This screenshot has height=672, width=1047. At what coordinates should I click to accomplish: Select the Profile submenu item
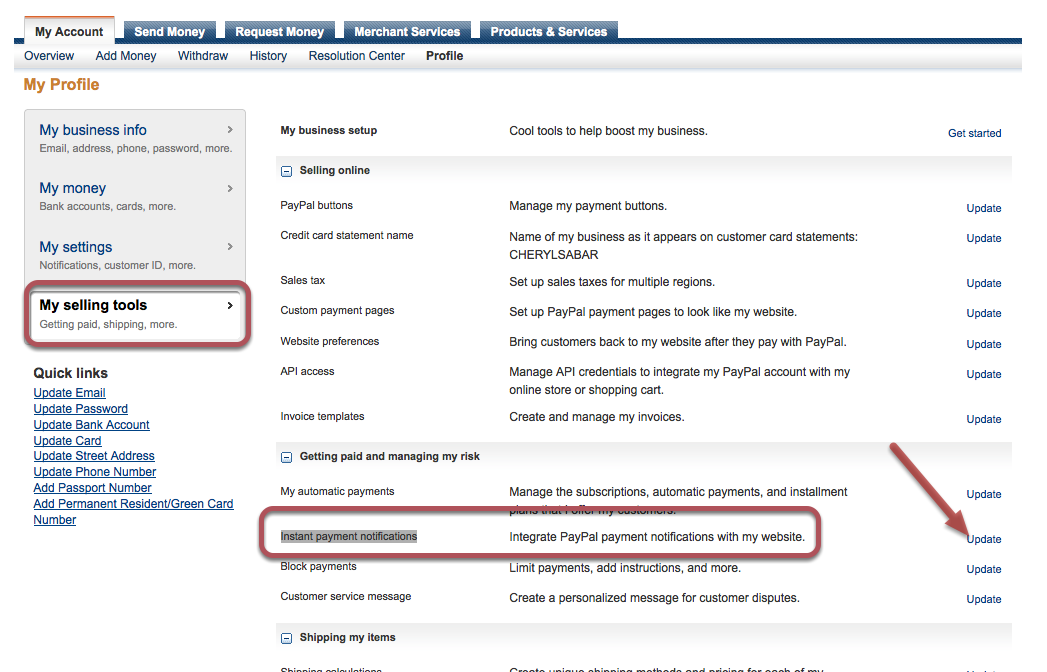pyautogui.click(x=445, y=56)
